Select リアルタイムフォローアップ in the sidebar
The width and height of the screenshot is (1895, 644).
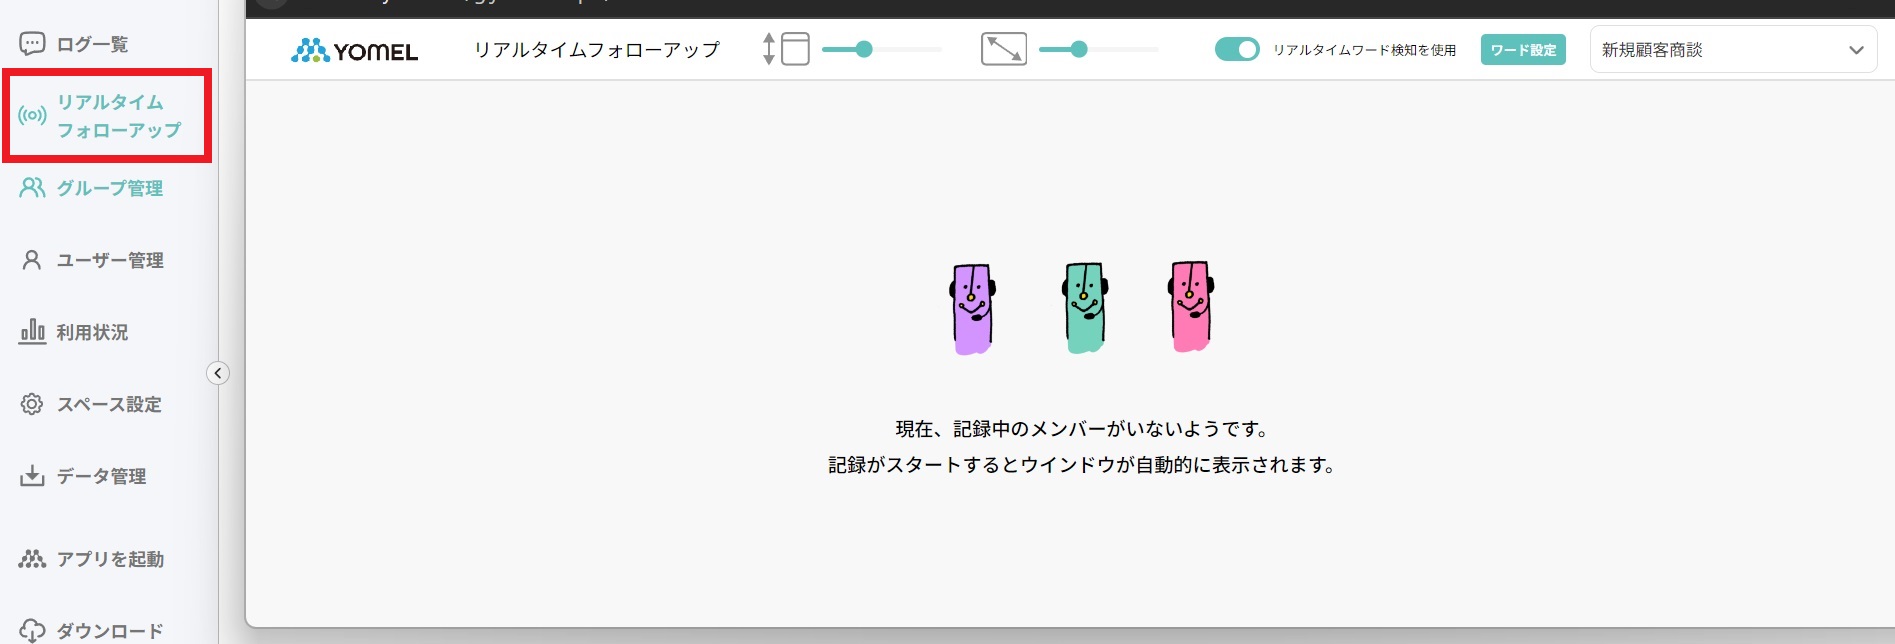[x=107, y=116]
